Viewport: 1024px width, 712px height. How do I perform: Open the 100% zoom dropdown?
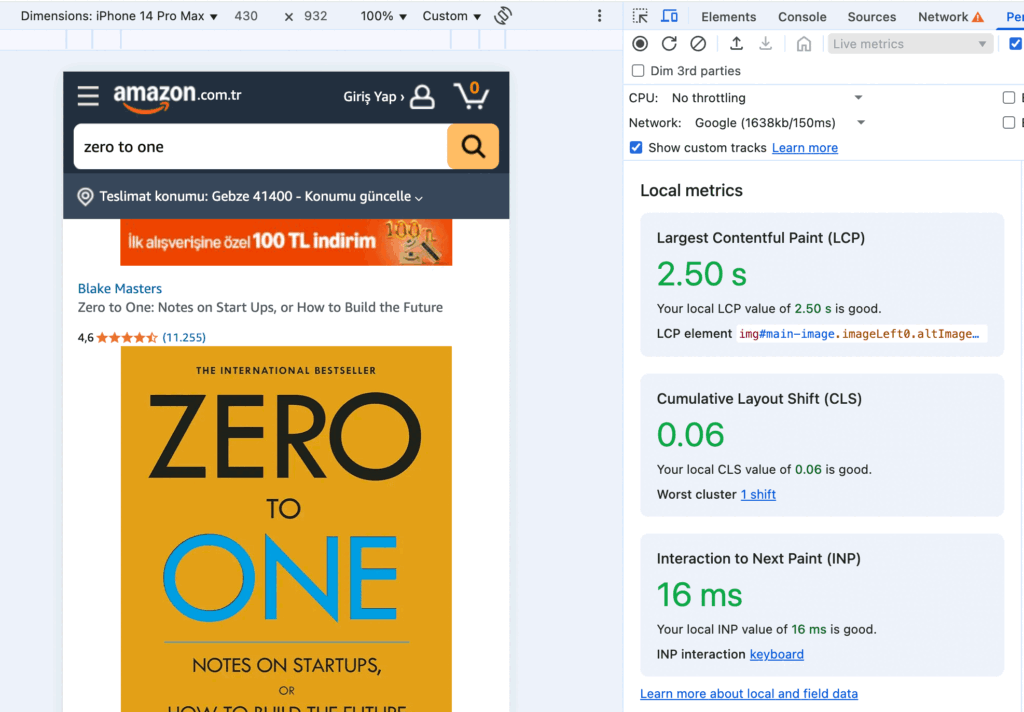tap(383, 16)
